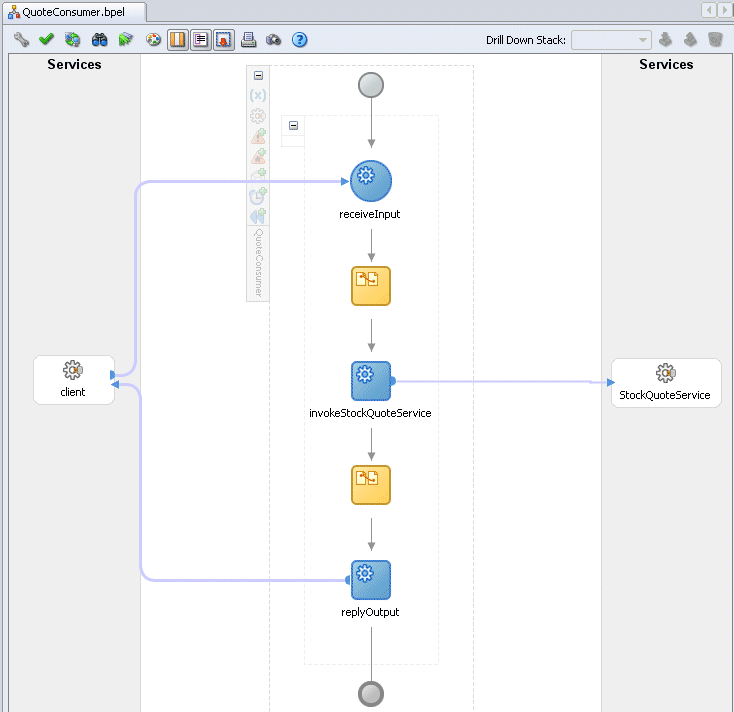Capture diagram image with camera icon
Viewport: 734px width, 712px height.
click(273, 40)
